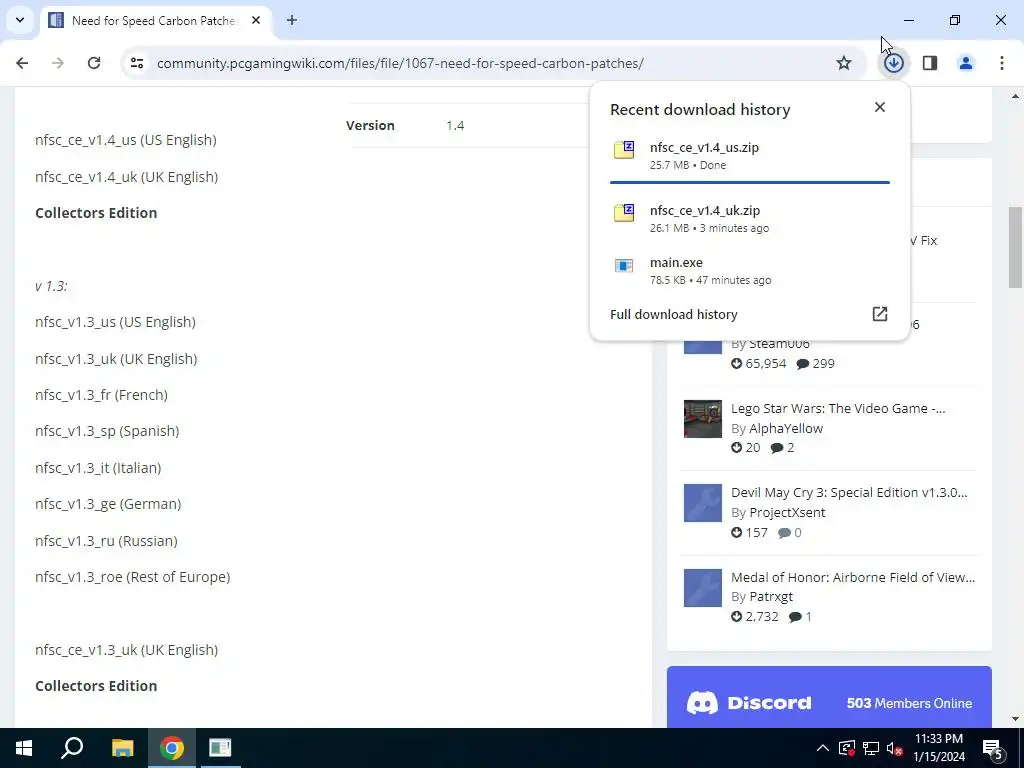The image size is (1024, 768).
Task: Close the Recent download history popup
Action: pyautogui.click(x=880, y=107)
